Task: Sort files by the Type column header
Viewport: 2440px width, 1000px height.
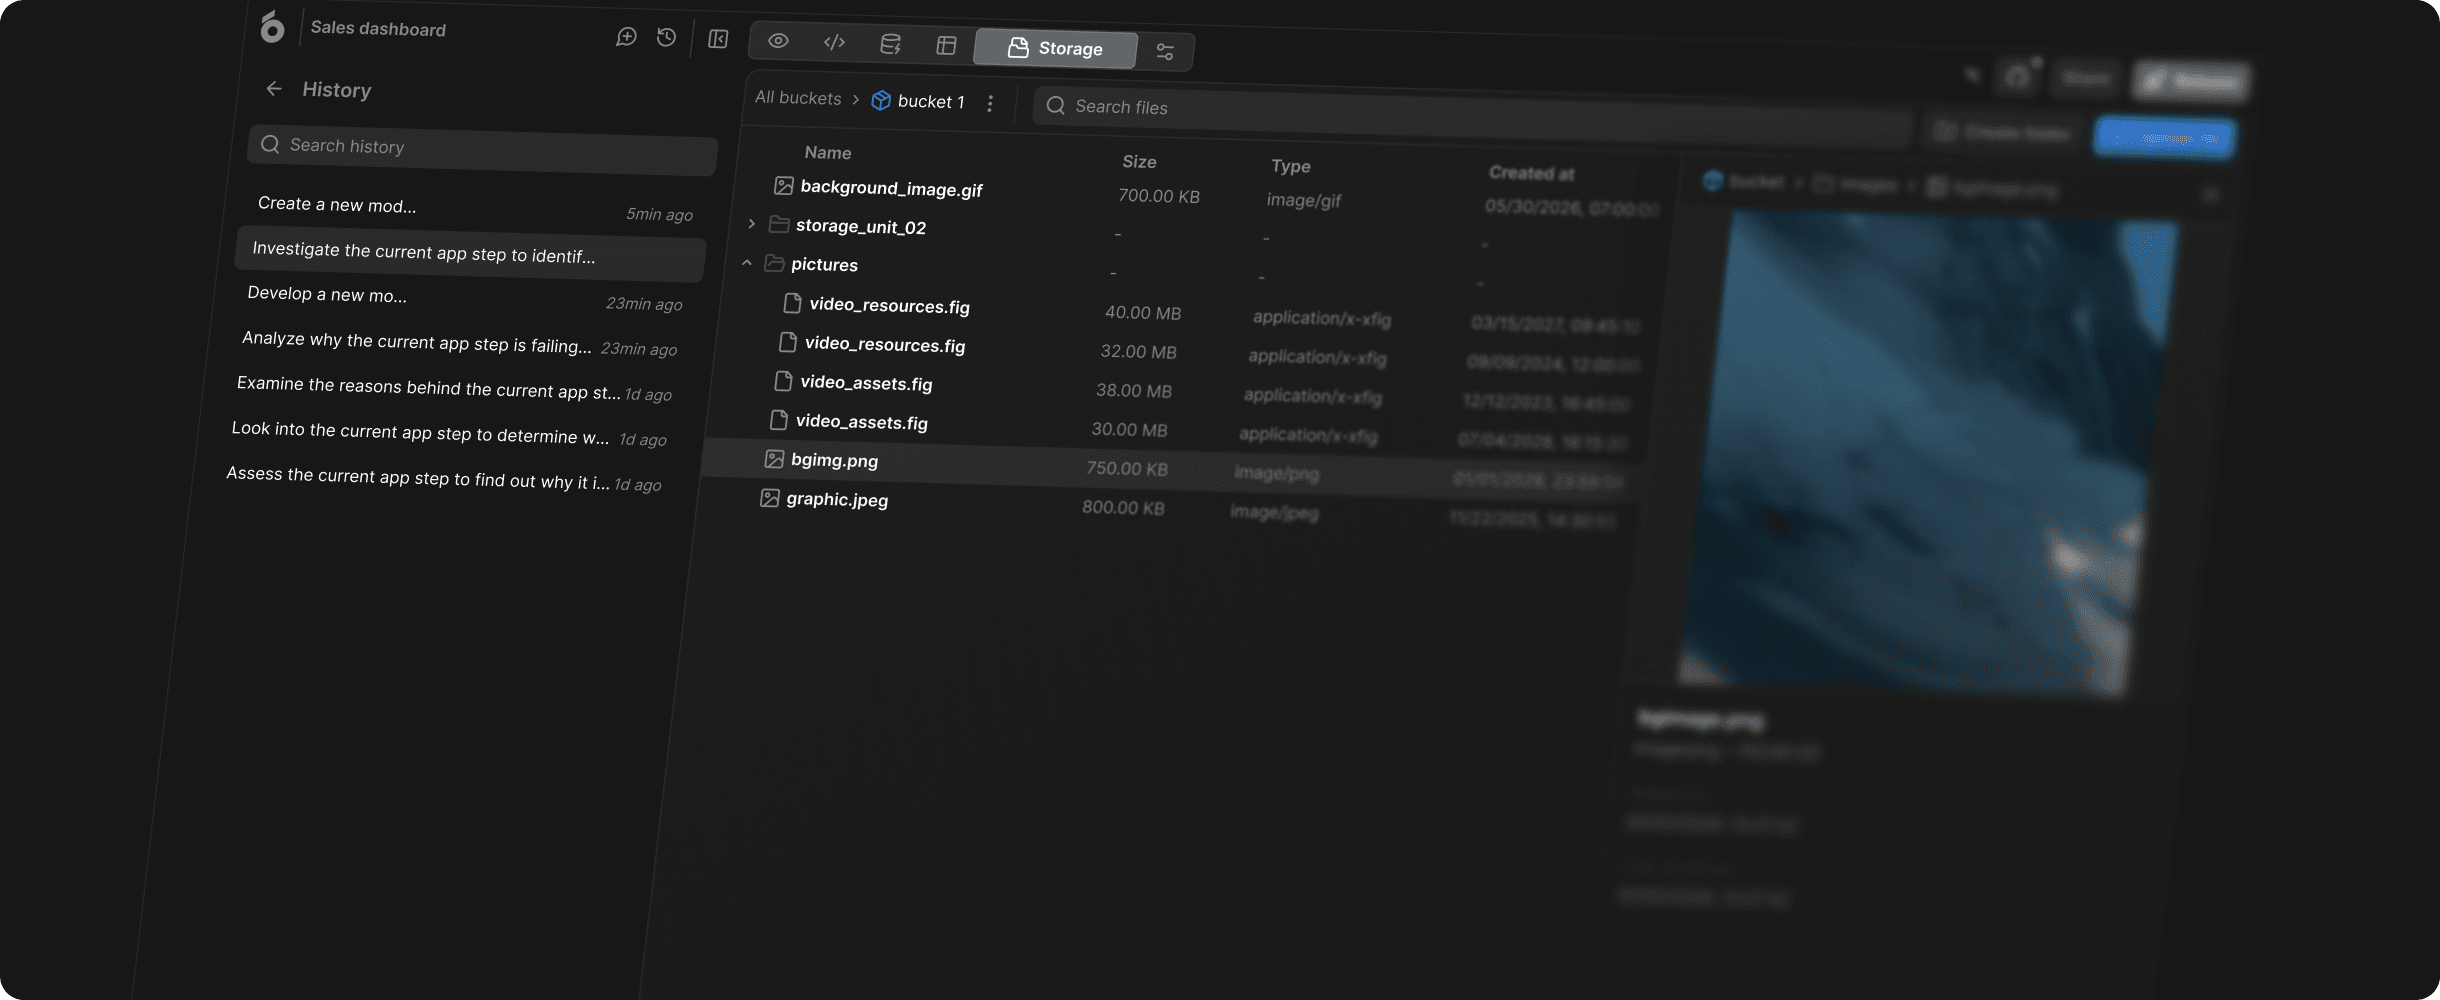Action: (x=1291, y=166)
